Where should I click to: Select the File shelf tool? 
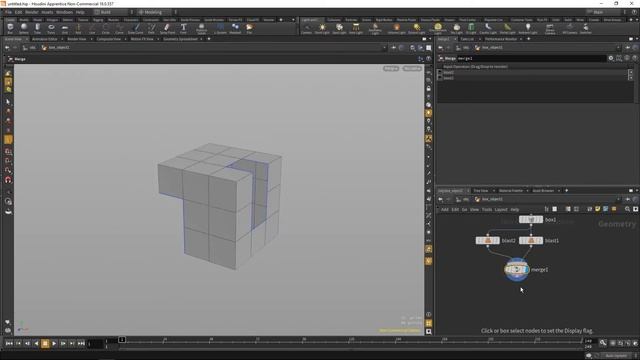tap(249, 29)
